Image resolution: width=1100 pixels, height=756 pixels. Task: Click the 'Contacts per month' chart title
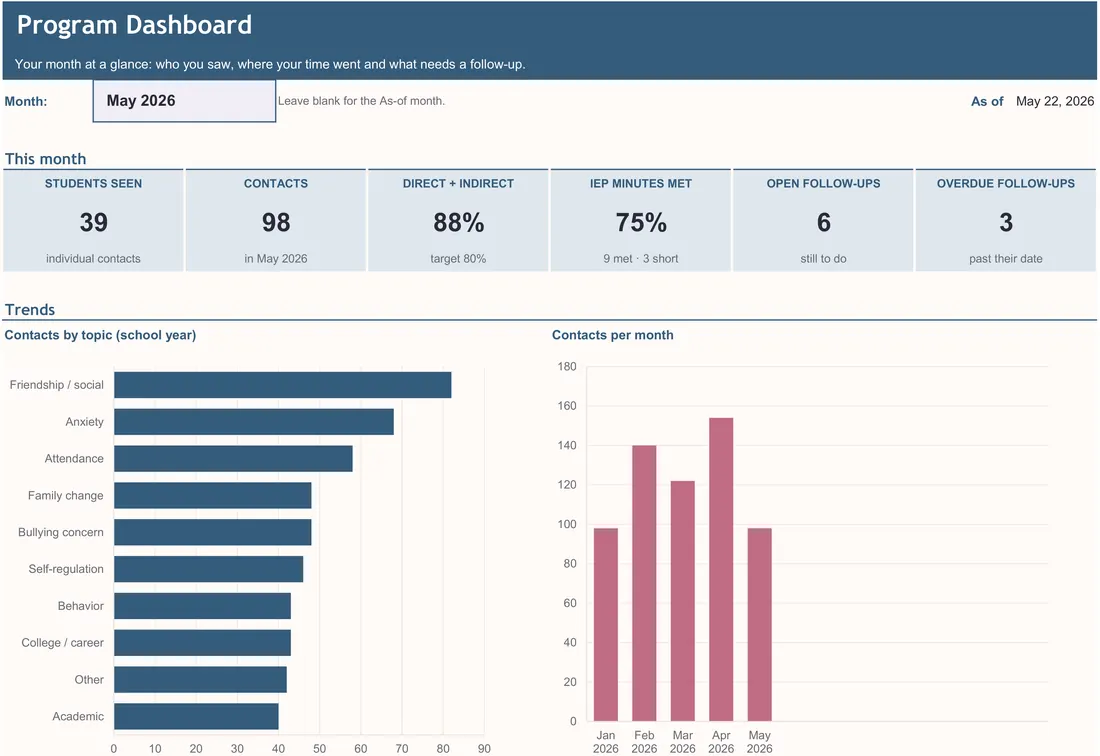coord(612,335)
